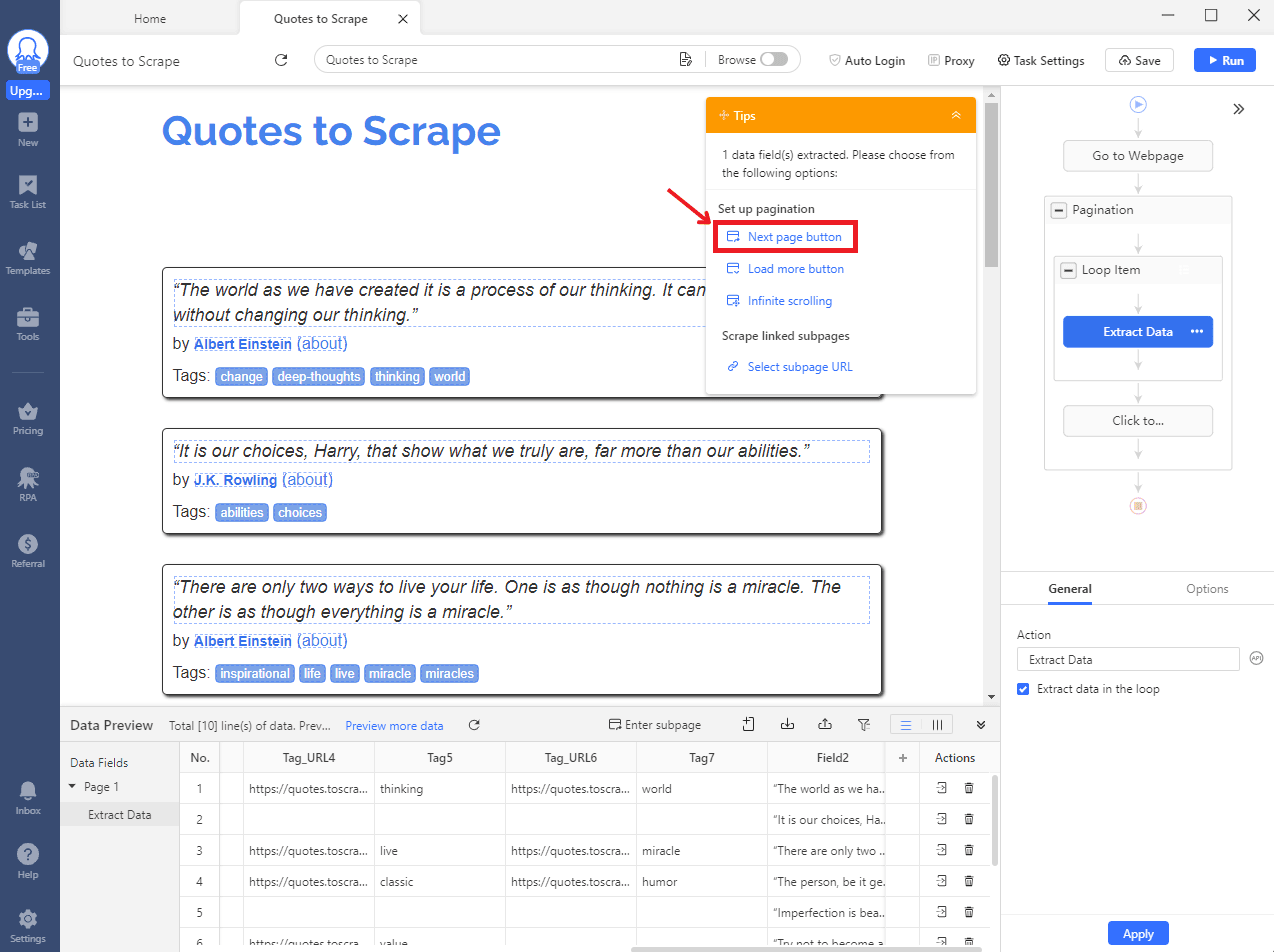Toggle the Browse mode switch
Viewport: 1274px width, 952px height.
773,60
